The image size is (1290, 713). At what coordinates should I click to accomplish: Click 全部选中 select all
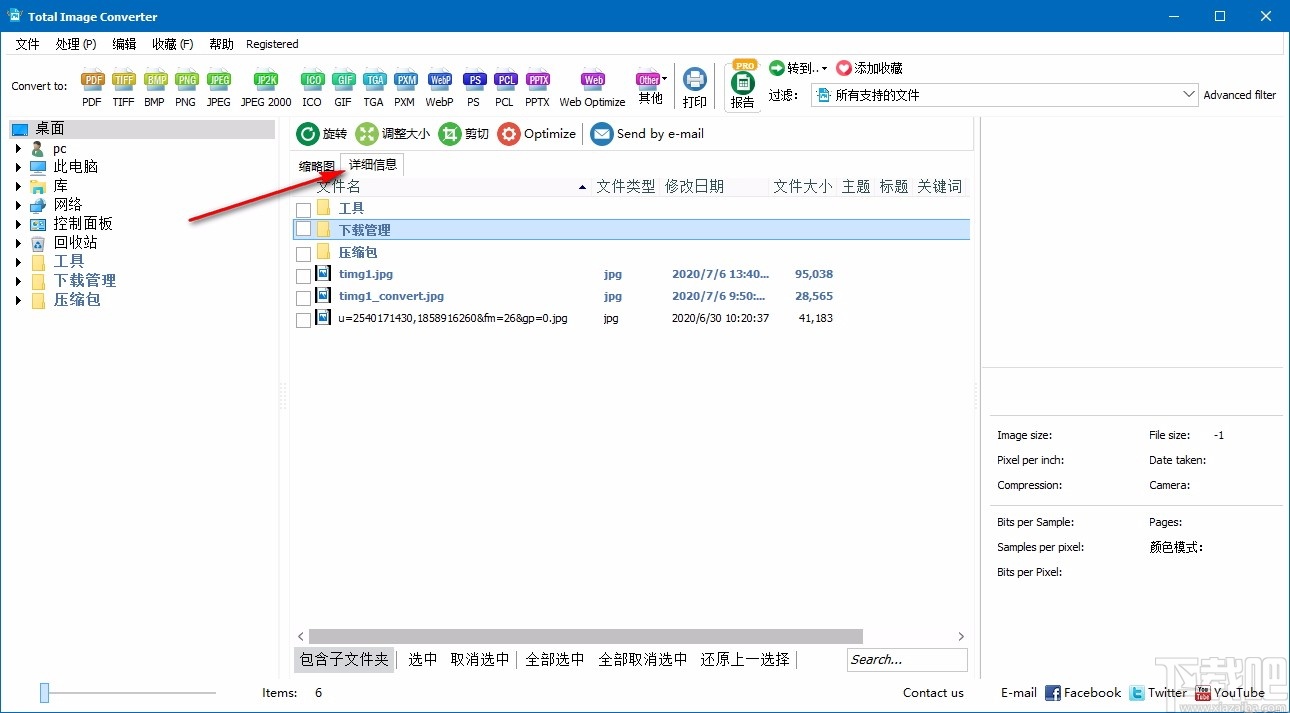[x=555, y=659]
